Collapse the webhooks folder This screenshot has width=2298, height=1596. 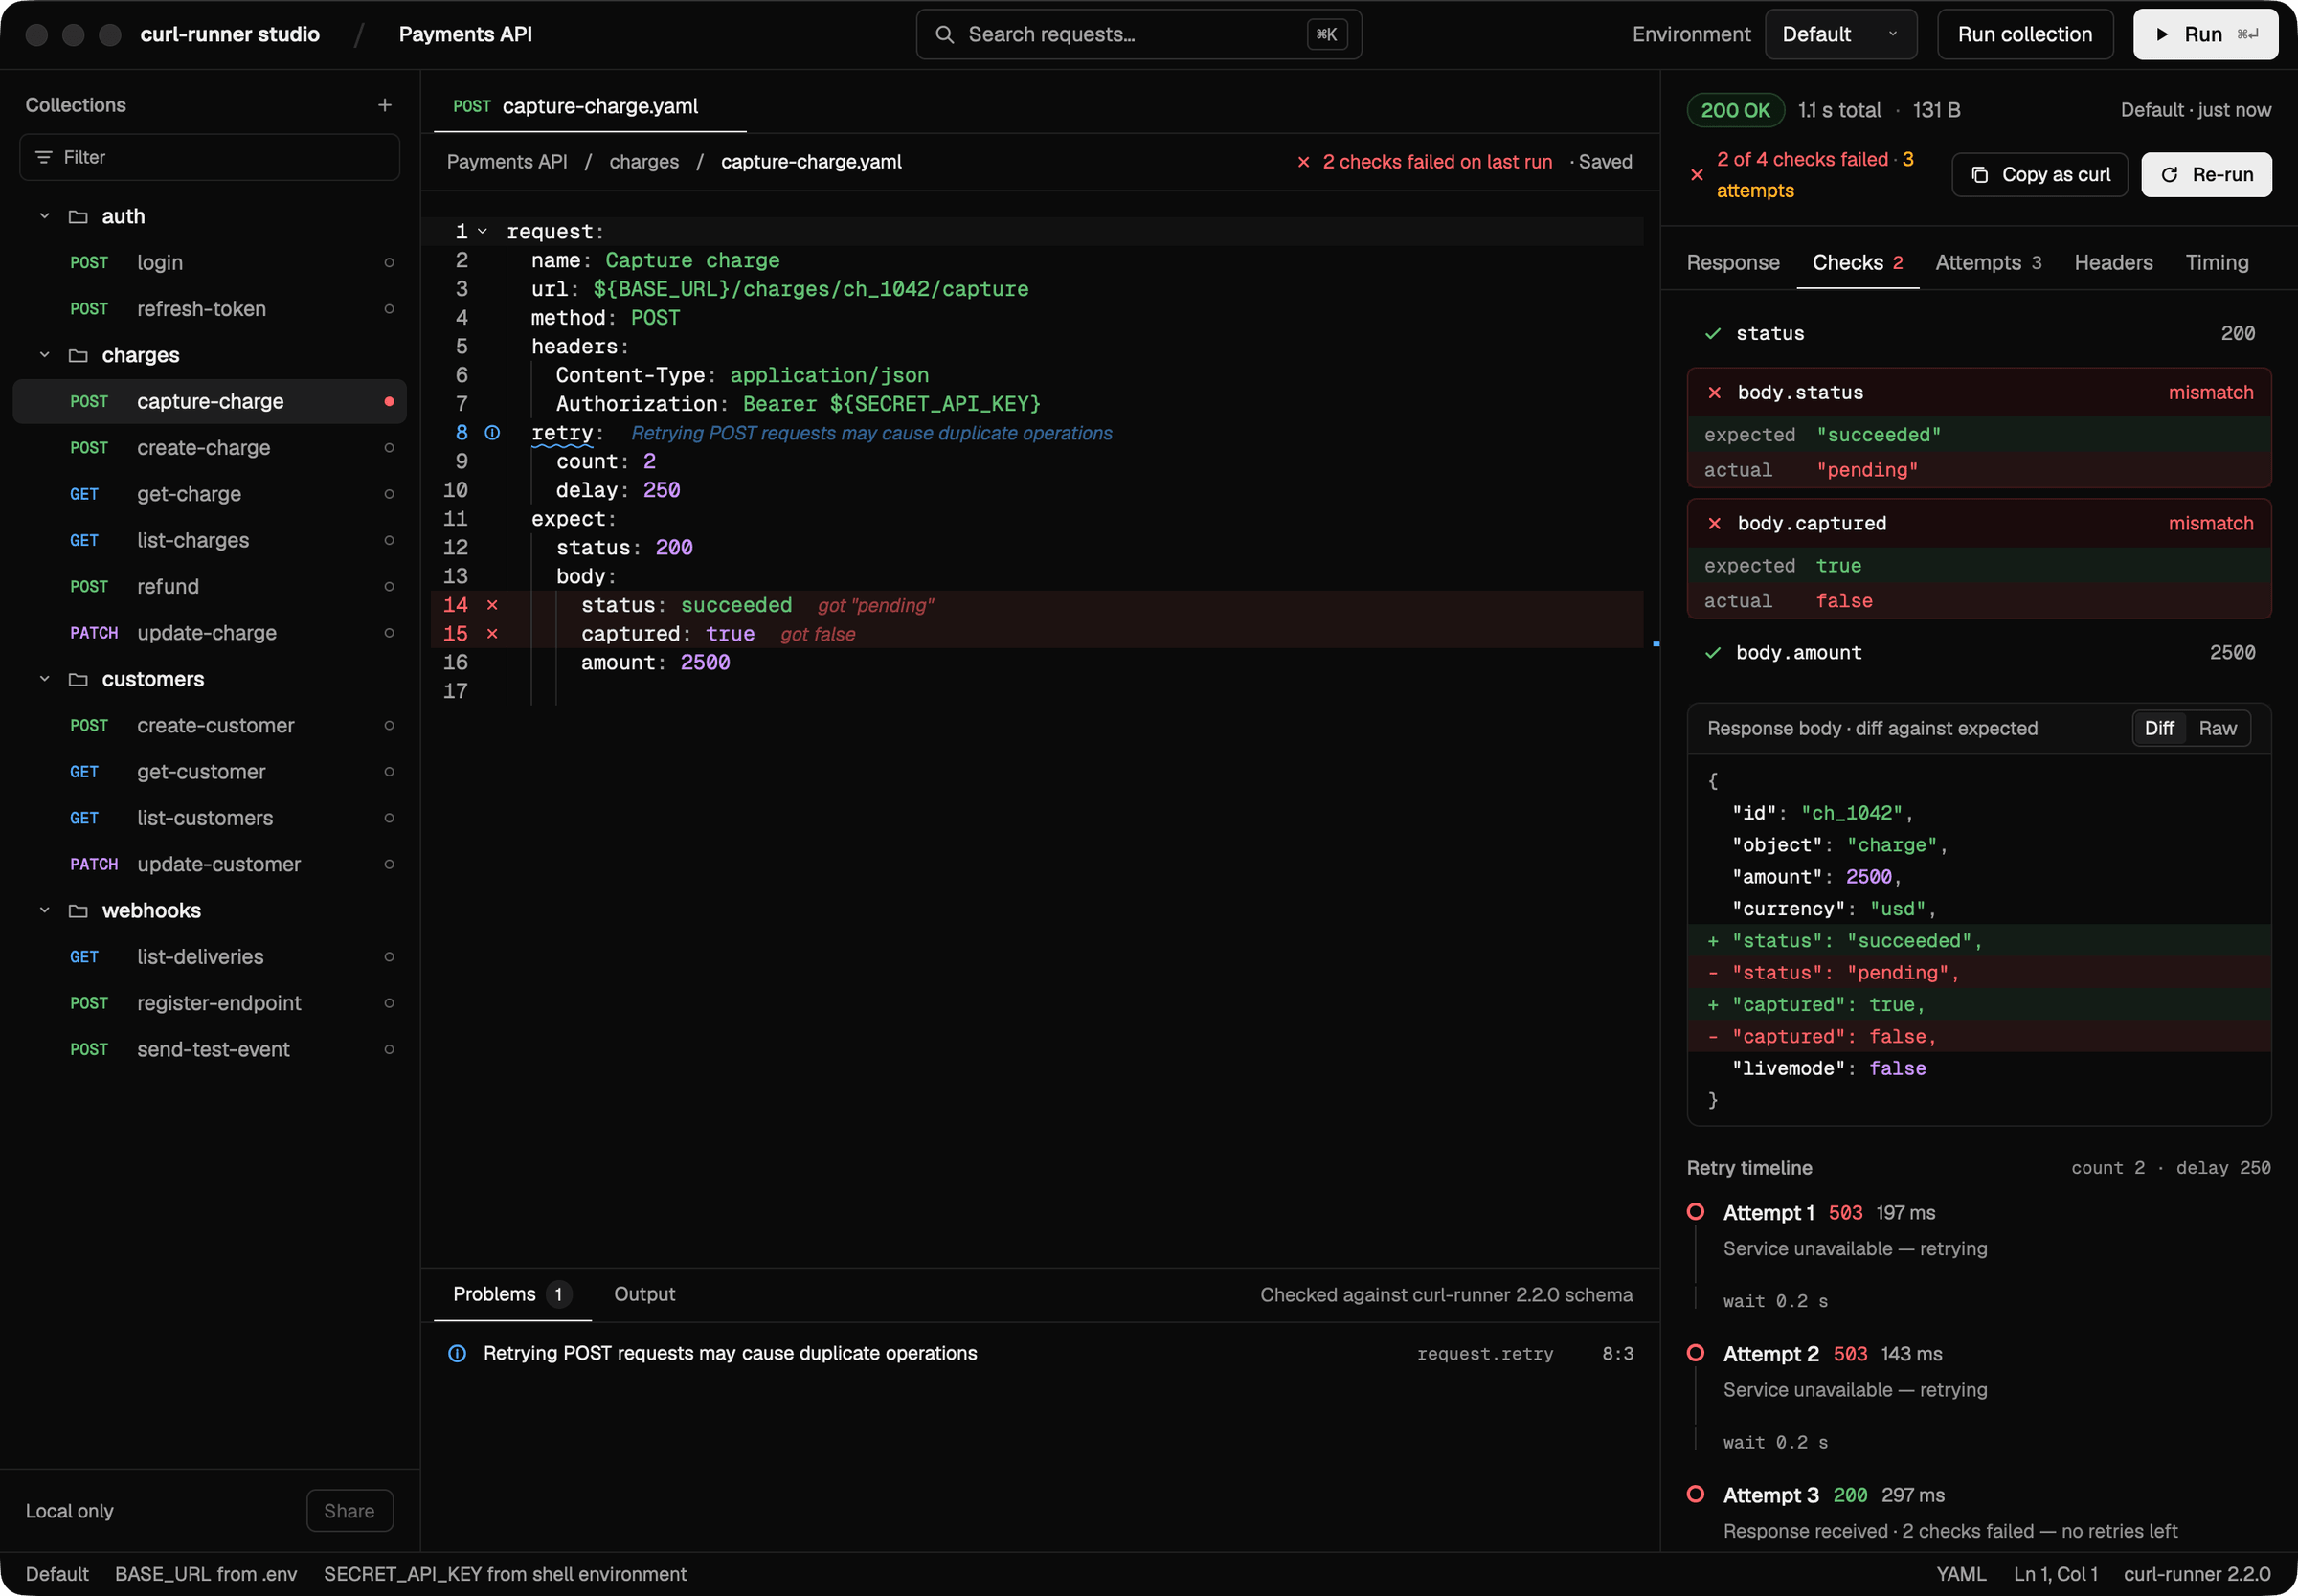coord(44,910)
